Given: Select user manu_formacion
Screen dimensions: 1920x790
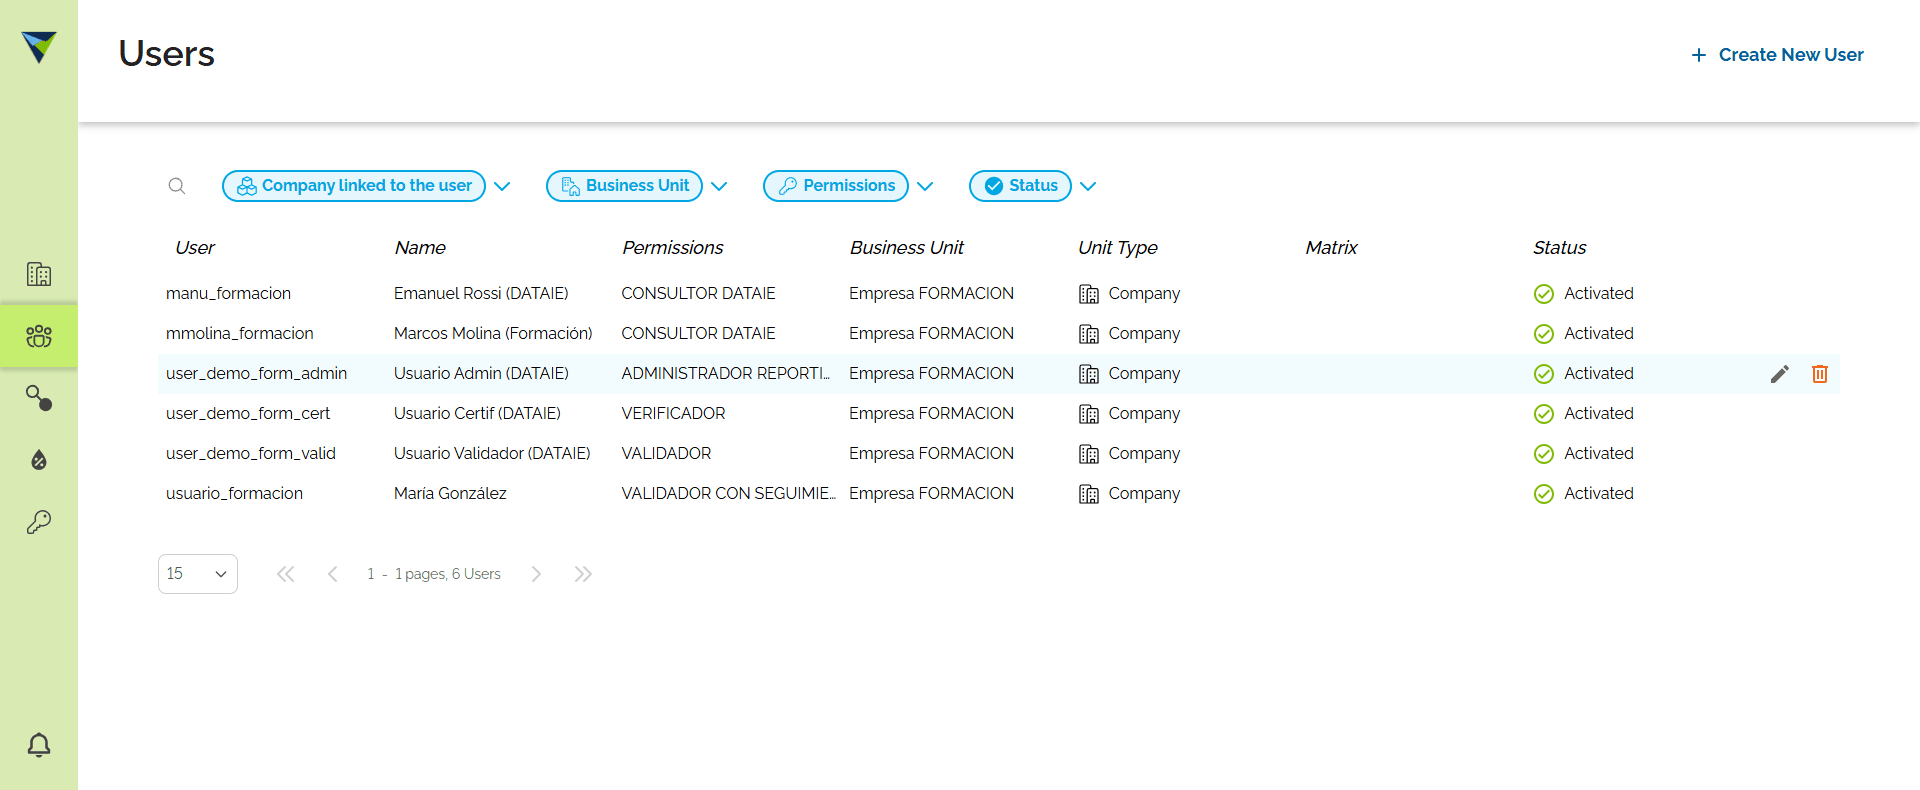Looking at the screenshot, I should [x=228, y=294].
